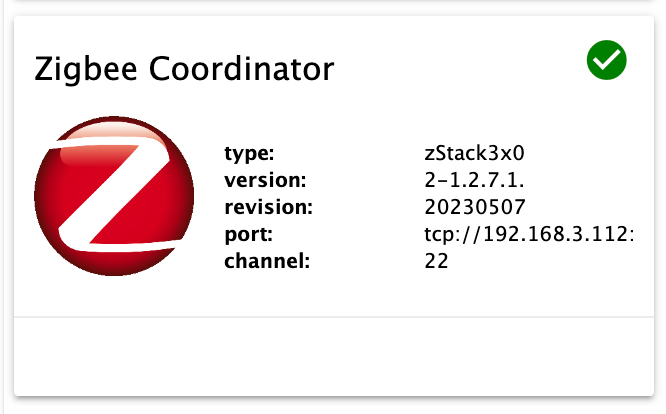Click the "revision:" field label
This screenshot has height=414, width=666.
point(268,208)
